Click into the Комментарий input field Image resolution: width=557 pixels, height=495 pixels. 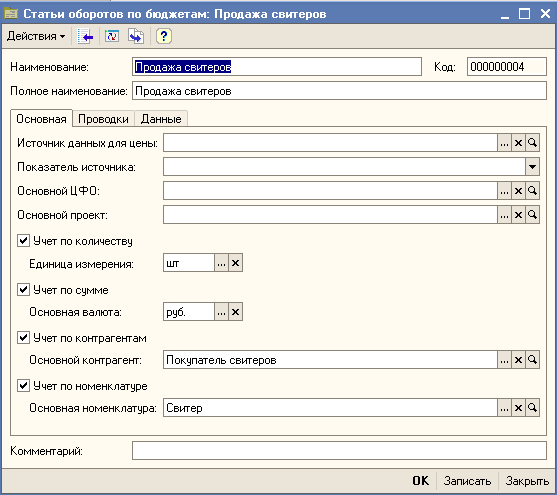click(339, 451)
